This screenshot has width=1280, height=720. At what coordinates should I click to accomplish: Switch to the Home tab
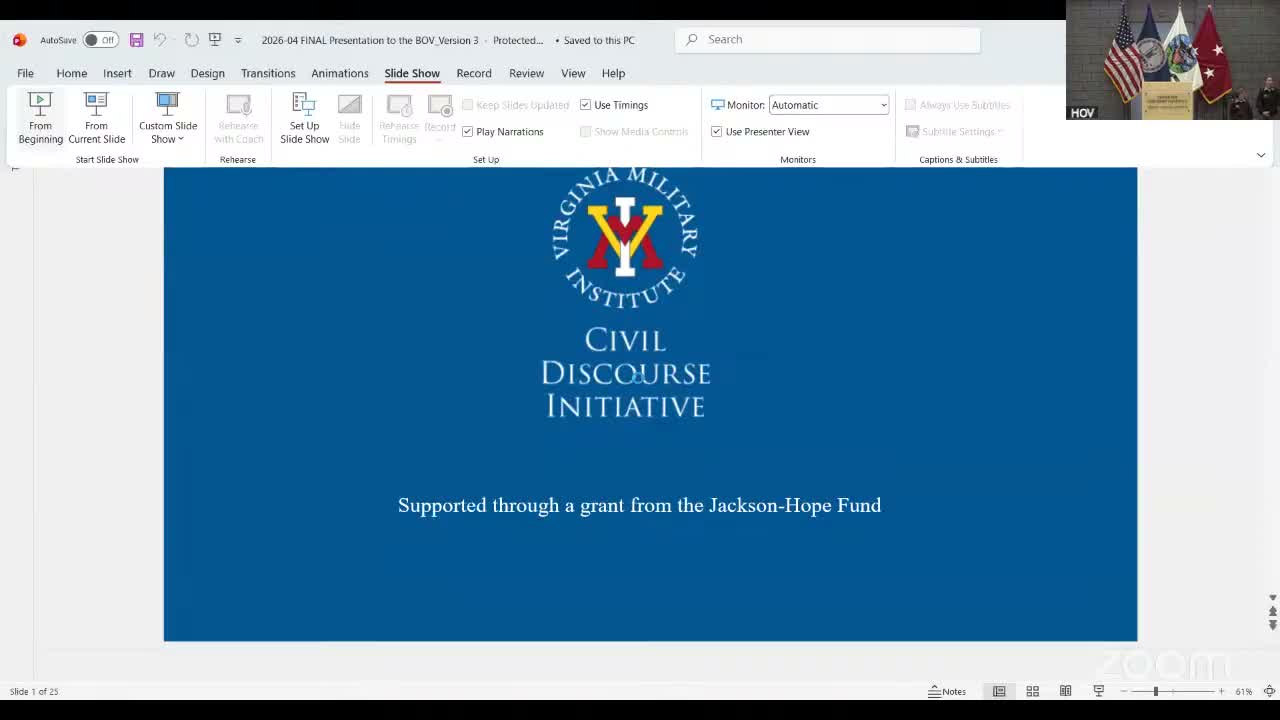[x=71, y=73]
